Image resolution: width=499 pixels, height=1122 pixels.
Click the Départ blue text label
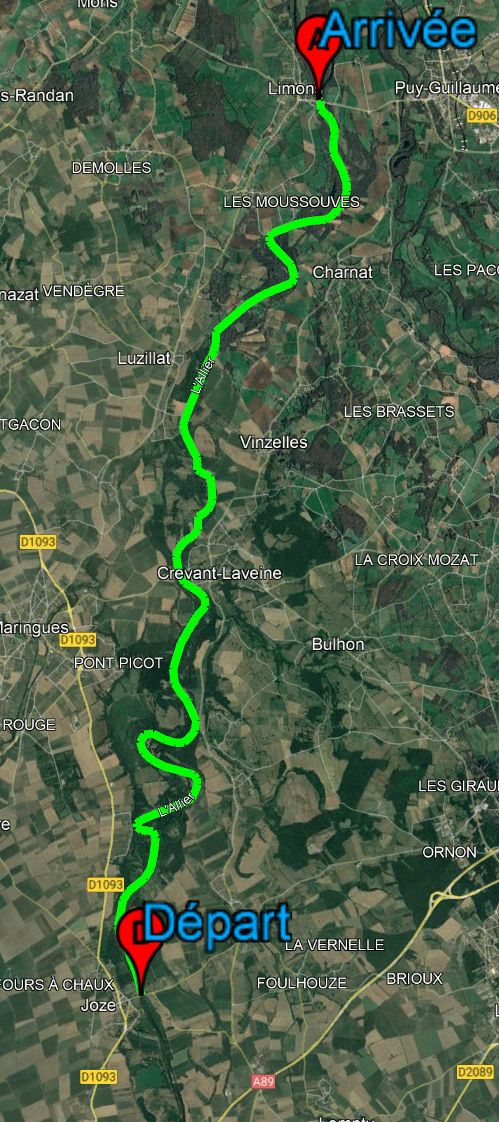(218, 922)
